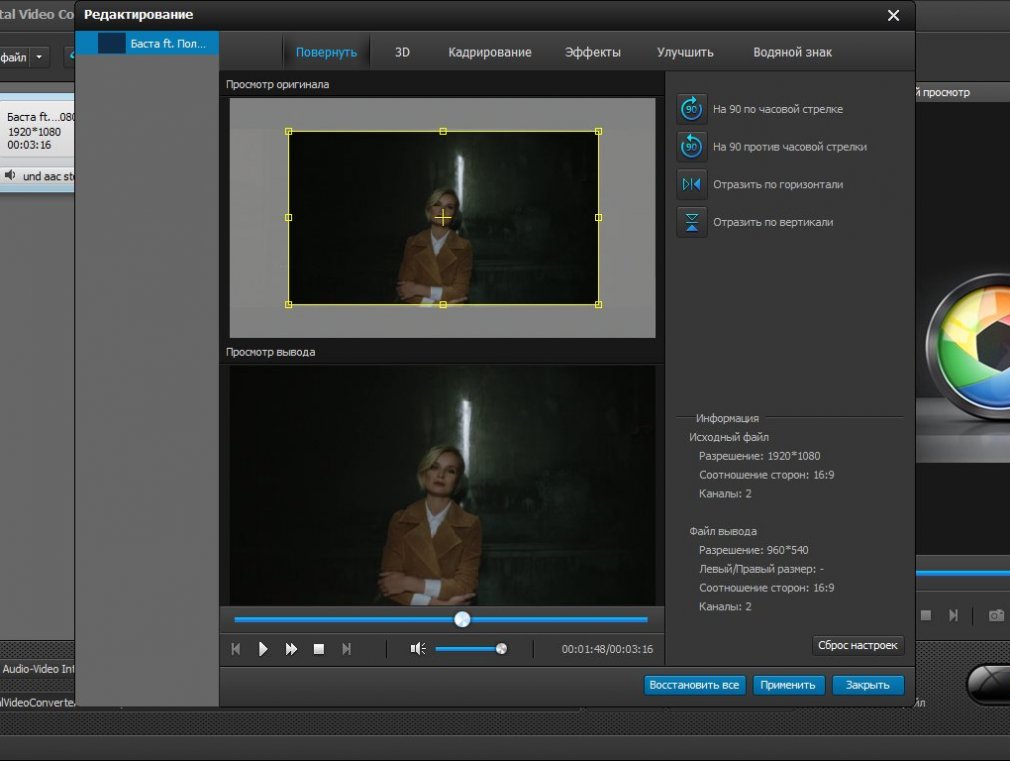Screen dimensions: 1010x761
Task: Click the На 90 против часовой стрелки label
Action: point(790,147)
